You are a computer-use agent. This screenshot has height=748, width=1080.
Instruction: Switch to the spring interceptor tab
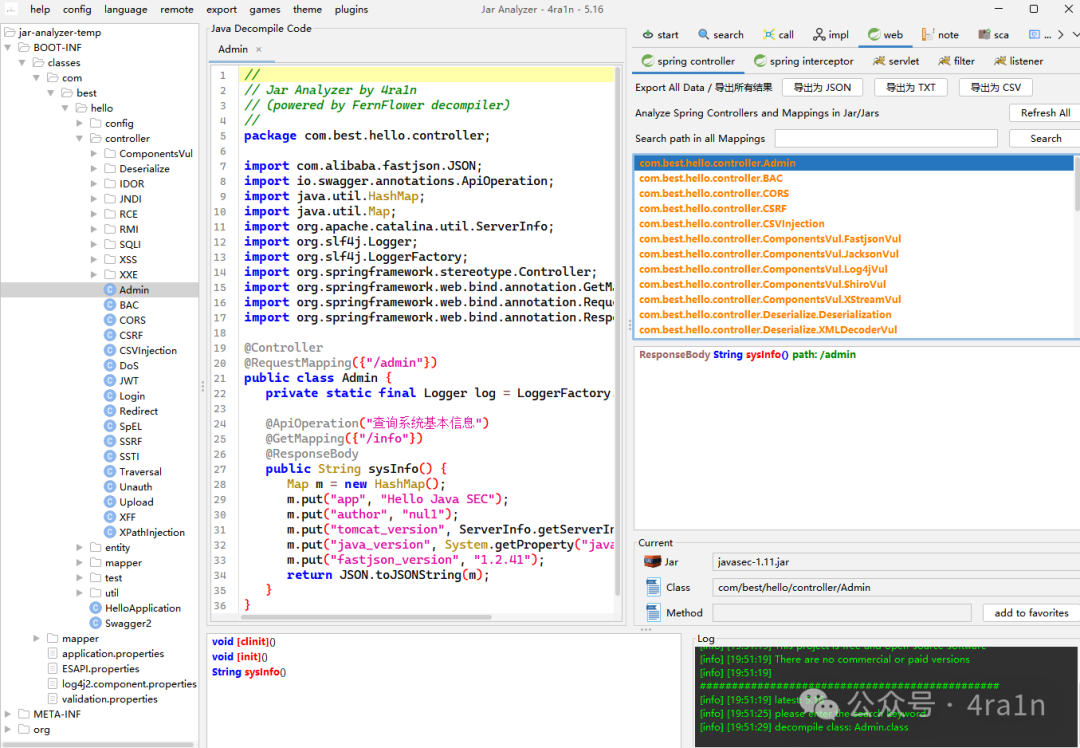coord(803,61)
